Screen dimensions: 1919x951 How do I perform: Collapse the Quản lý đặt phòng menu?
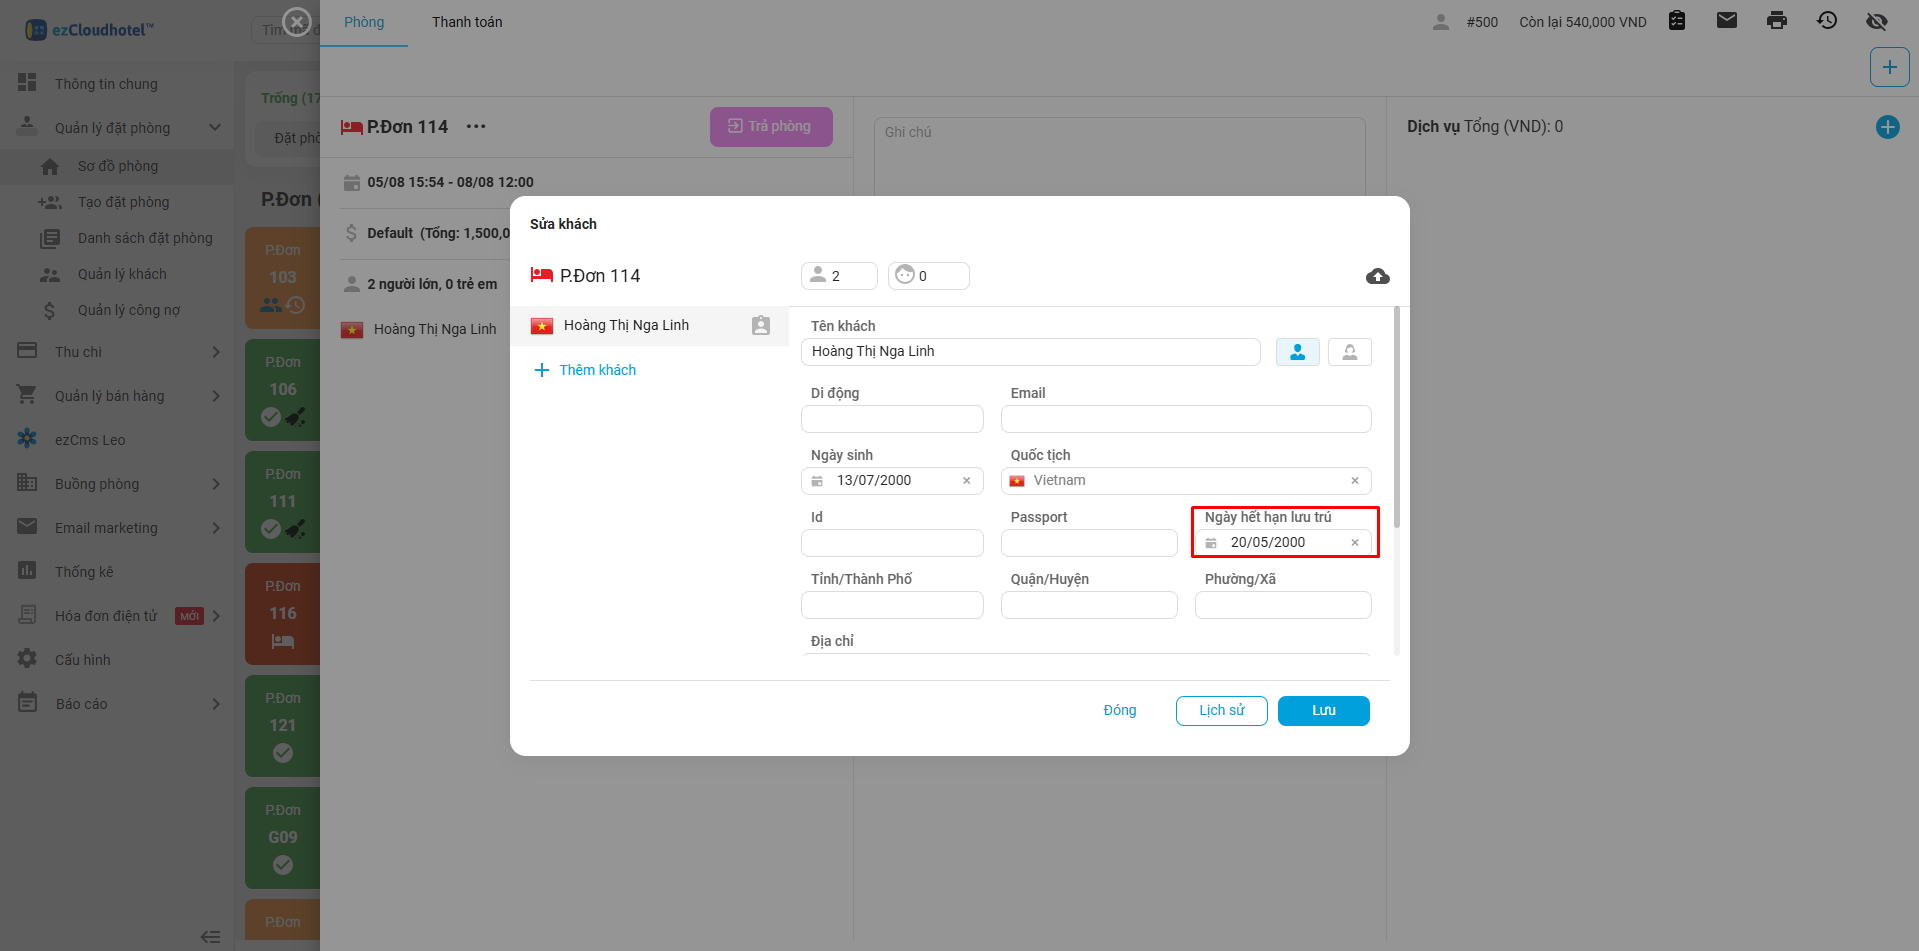coord(118,128)
